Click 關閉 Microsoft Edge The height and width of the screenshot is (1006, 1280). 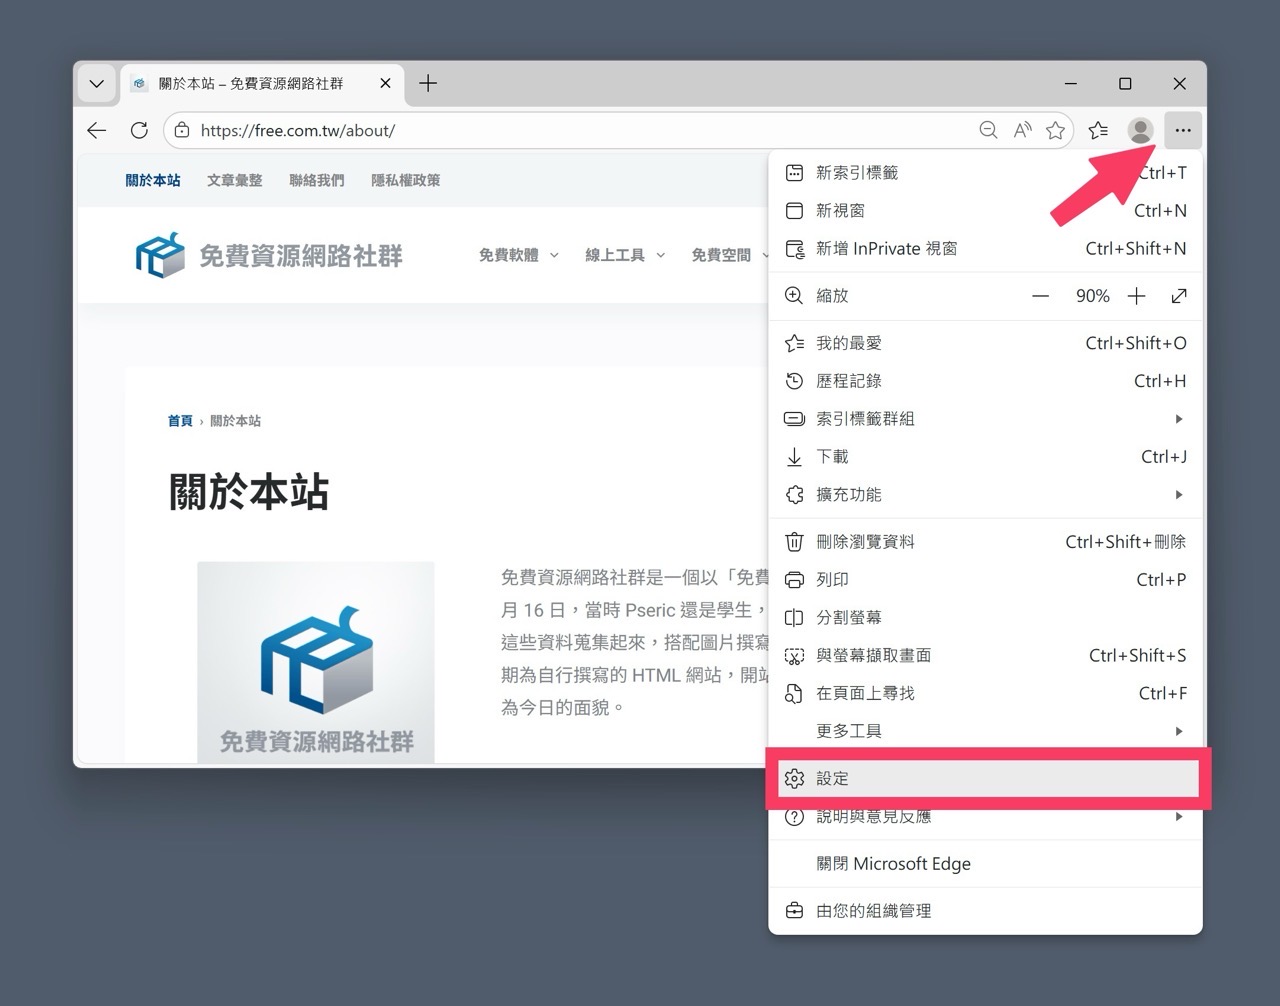point(893,864)
